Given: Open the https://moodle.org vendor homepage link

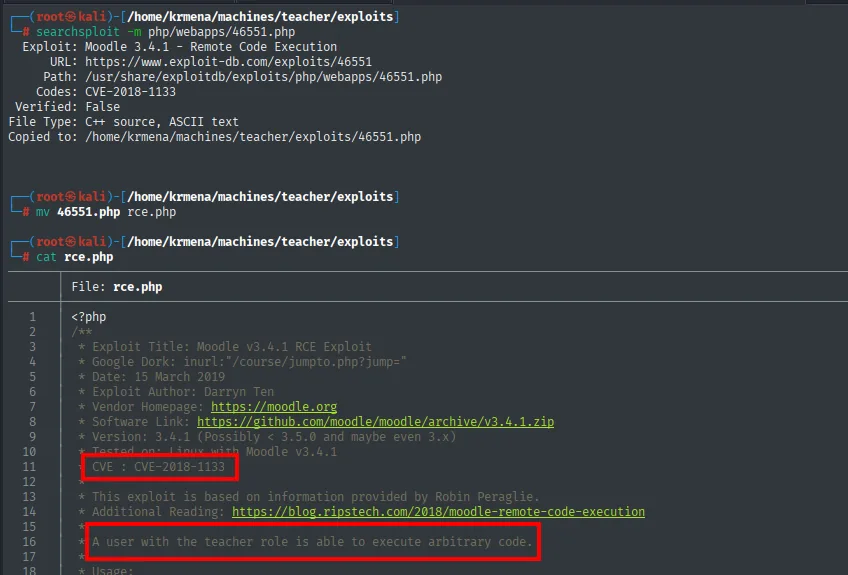Looking at the screenshot, I should tap(274, 407).
